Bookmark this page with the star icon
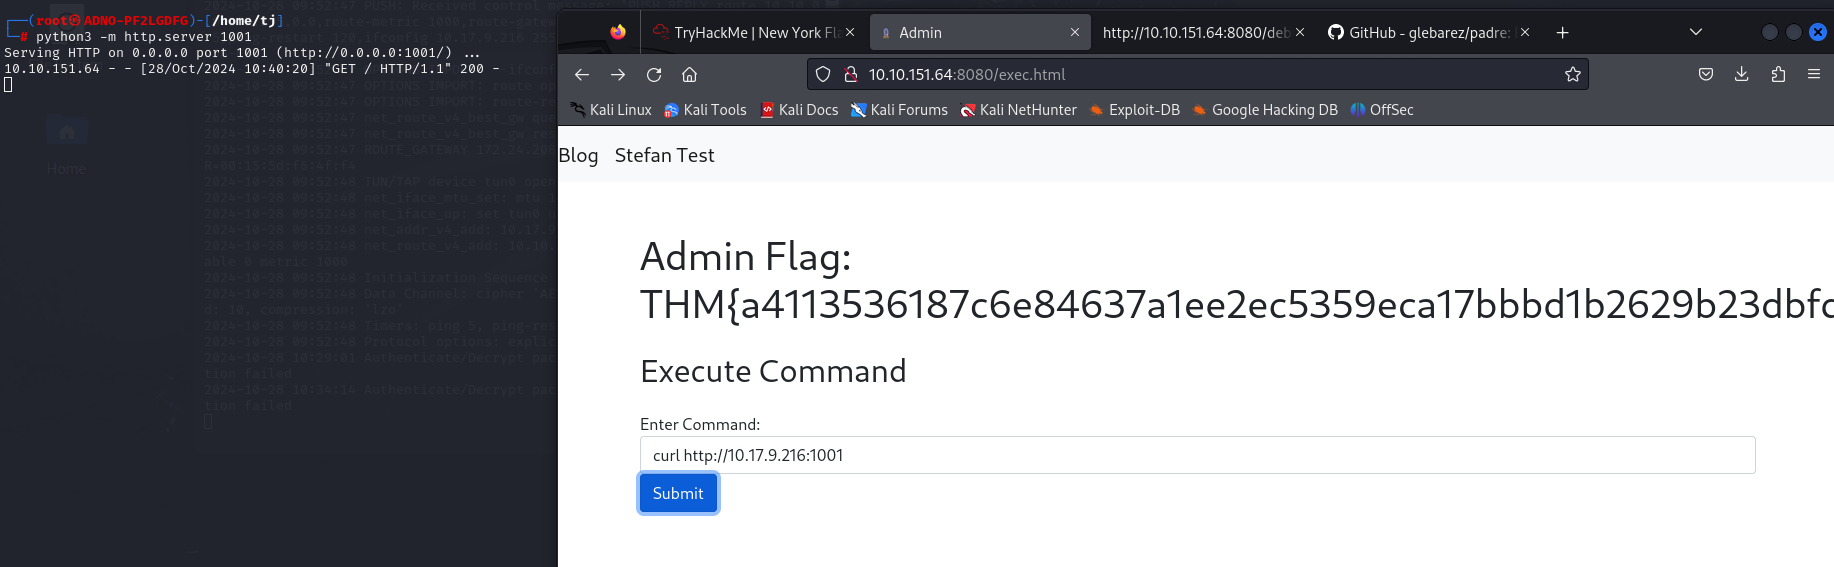The height and width of the screenshot is (567, 1834). coord(1572,74)
